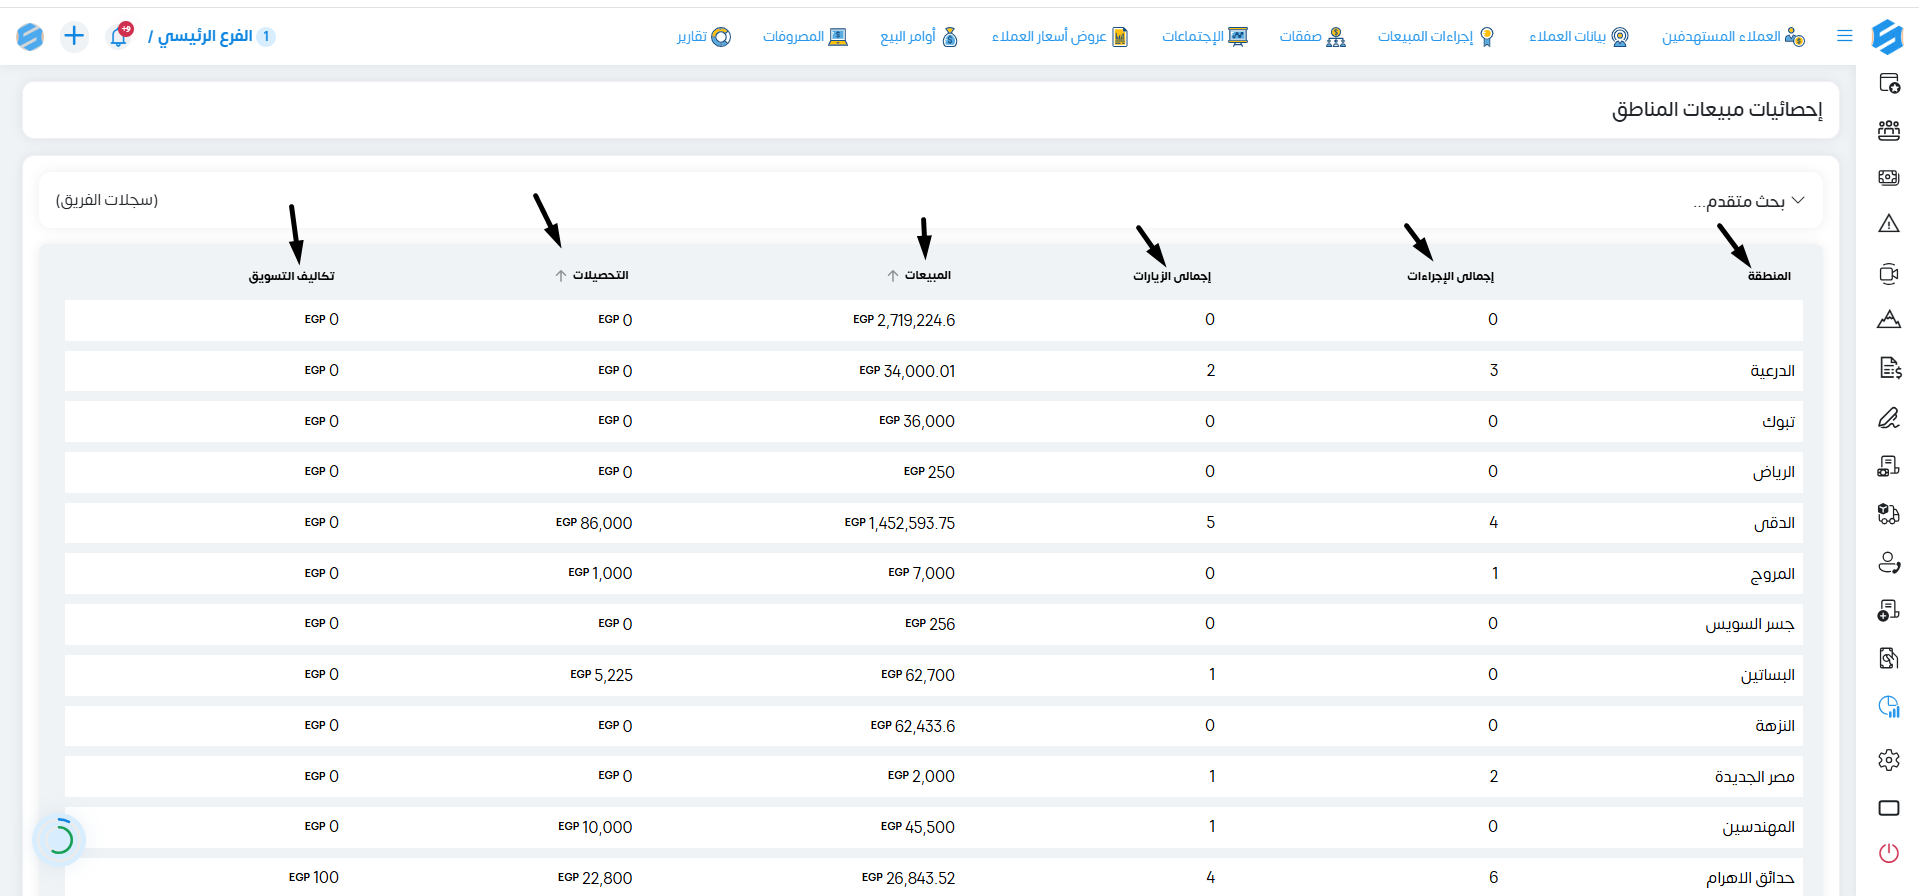1919x896 pixels.
Task: Select the مصر الجديدة region row
Action: tap(934, 776)
